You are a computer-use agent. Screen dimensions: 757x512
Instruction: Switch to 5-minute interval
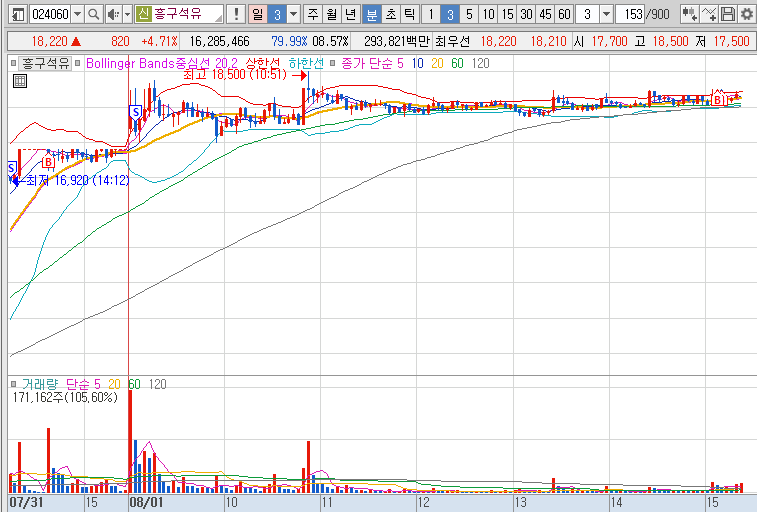[x=469, y=14]
